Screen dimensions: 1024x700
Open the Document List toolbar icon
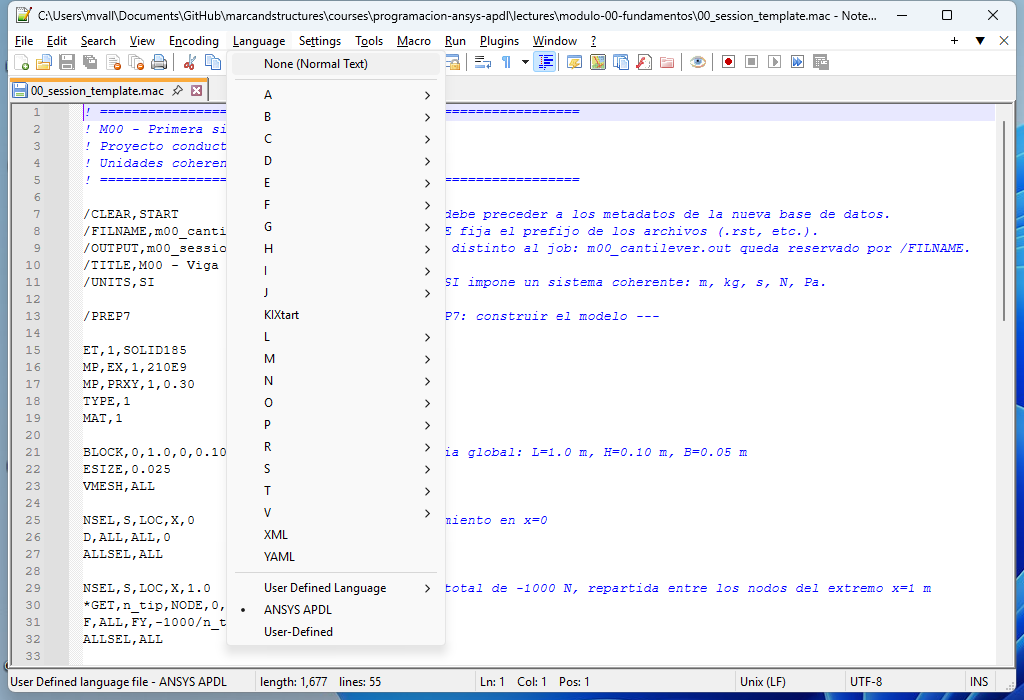(x=621, y=63)
